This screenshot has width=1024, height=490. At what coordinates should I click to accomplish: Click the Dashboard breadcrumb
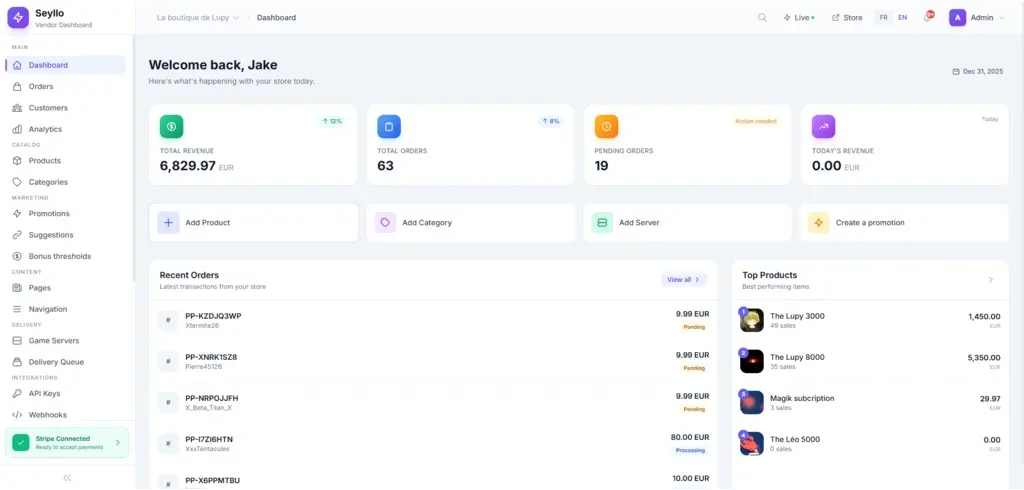[x=276, y=18]
